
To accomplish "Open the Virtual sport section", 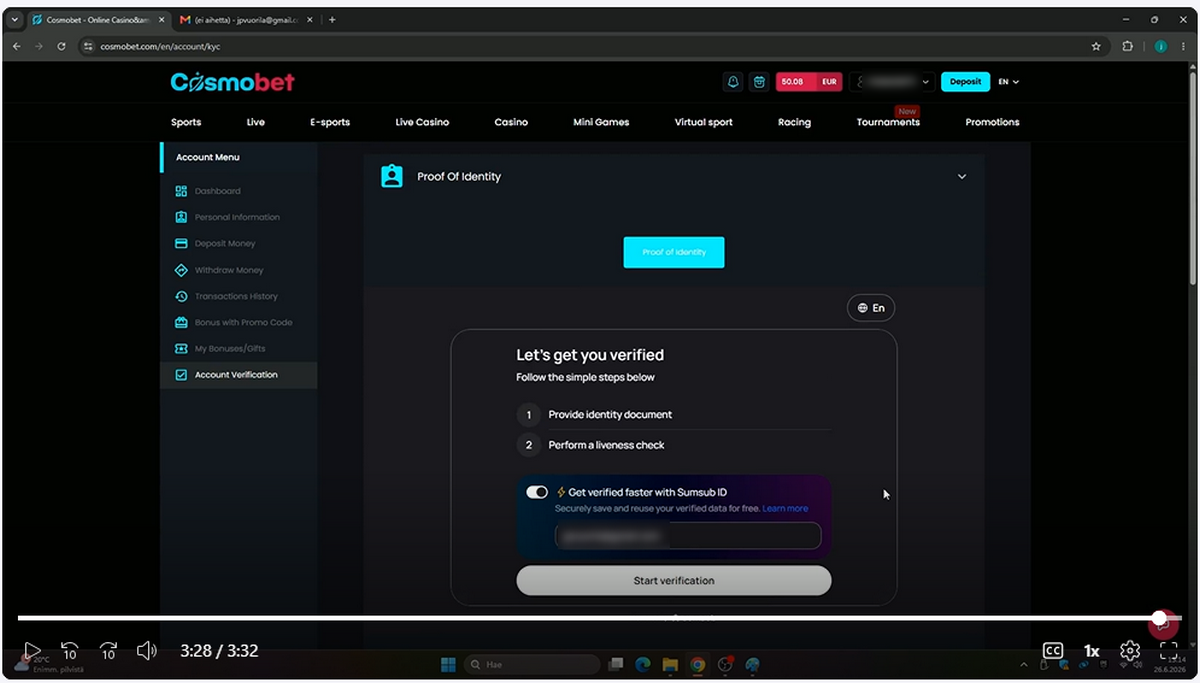I will click(704, 122).
